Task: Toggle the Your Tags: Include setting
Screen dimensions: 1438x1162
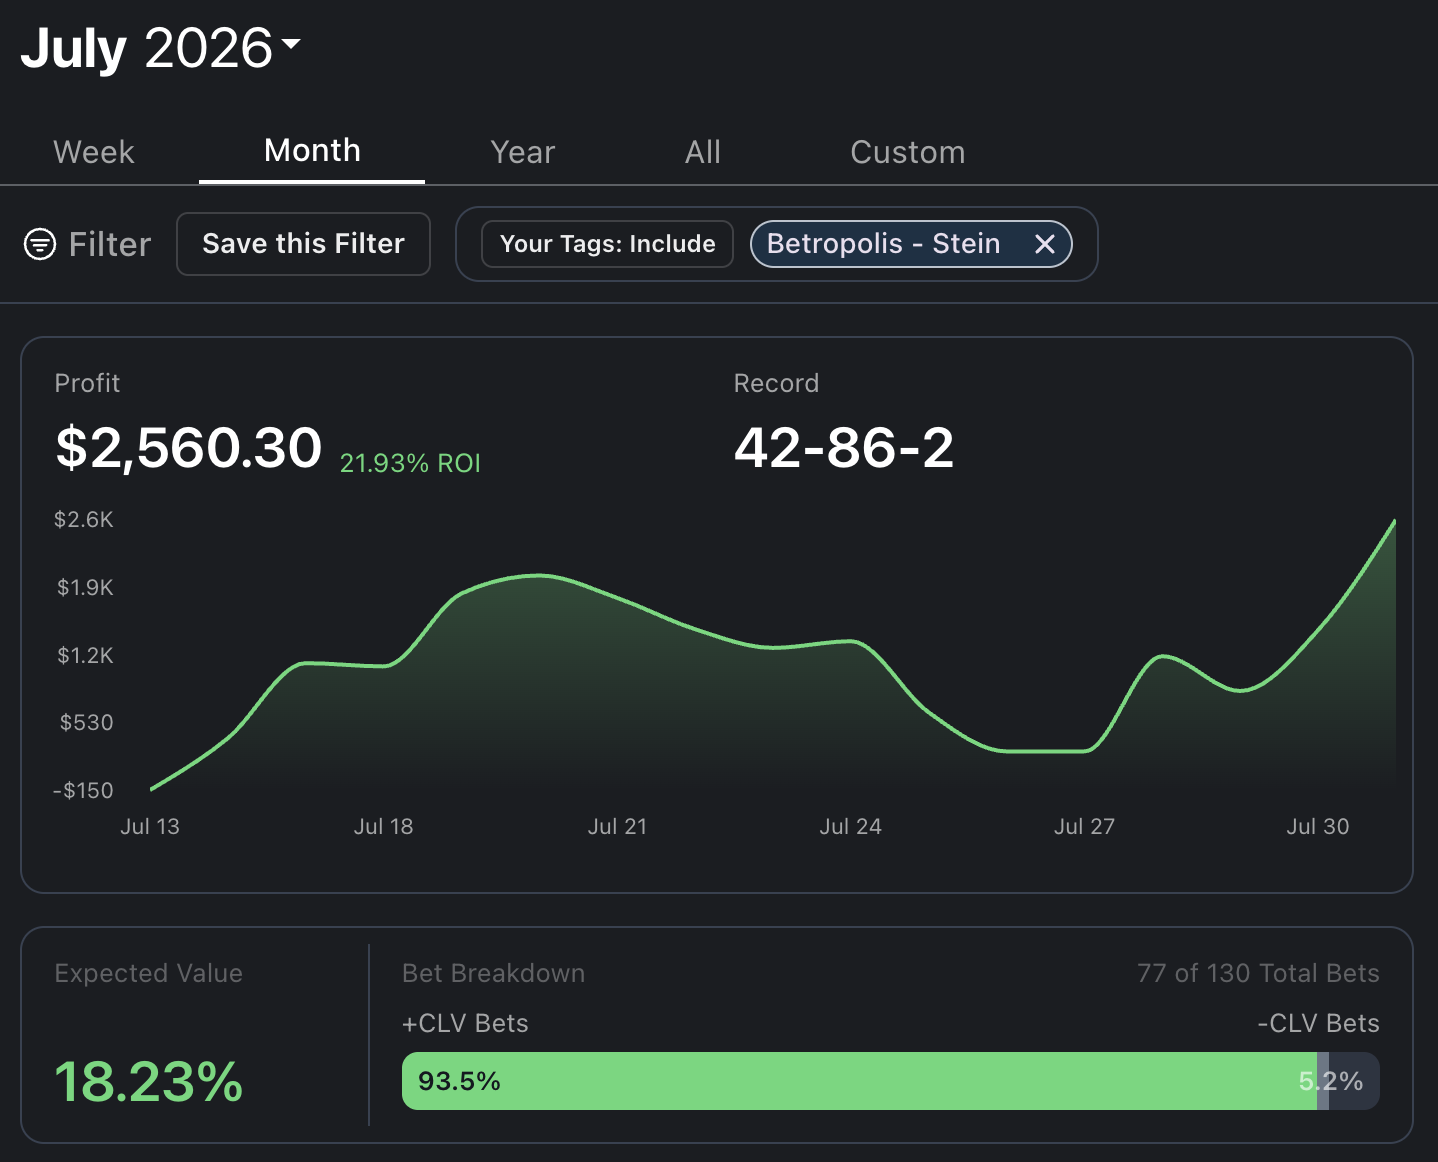Action: point(608,244)
